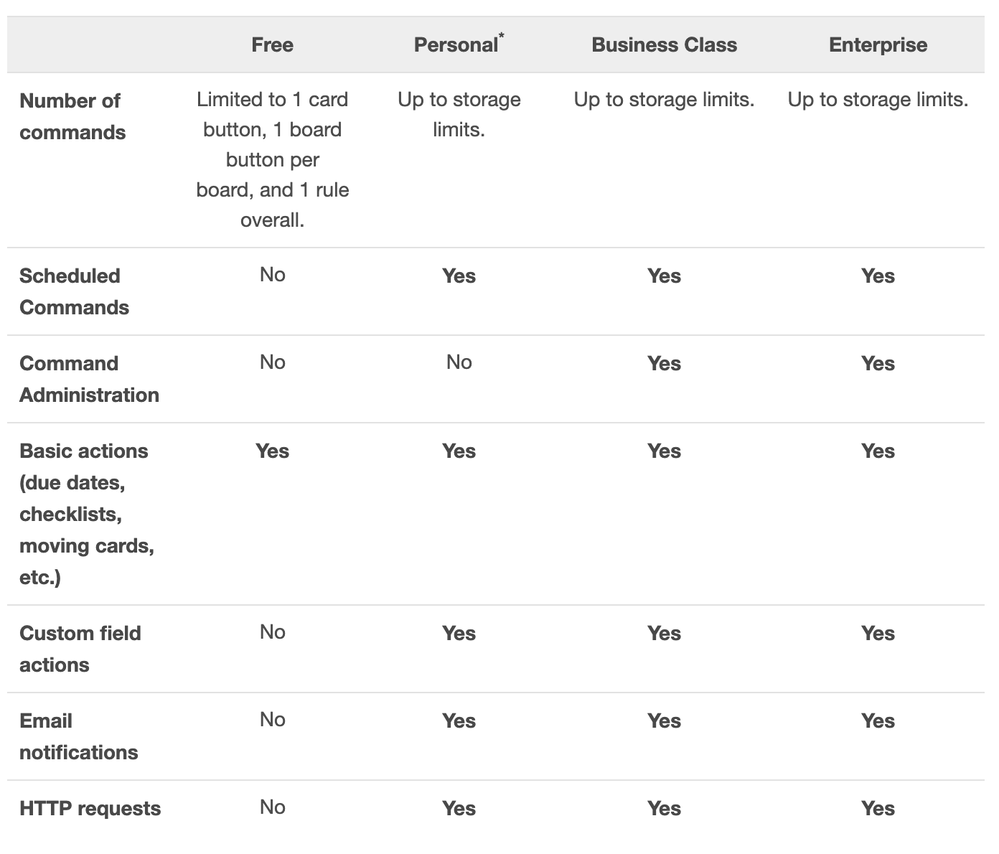This screenshot has height=854, width=999.
Task: Click 'Yes' for Business Class Email notifications
Action: [x=664, y=721]
